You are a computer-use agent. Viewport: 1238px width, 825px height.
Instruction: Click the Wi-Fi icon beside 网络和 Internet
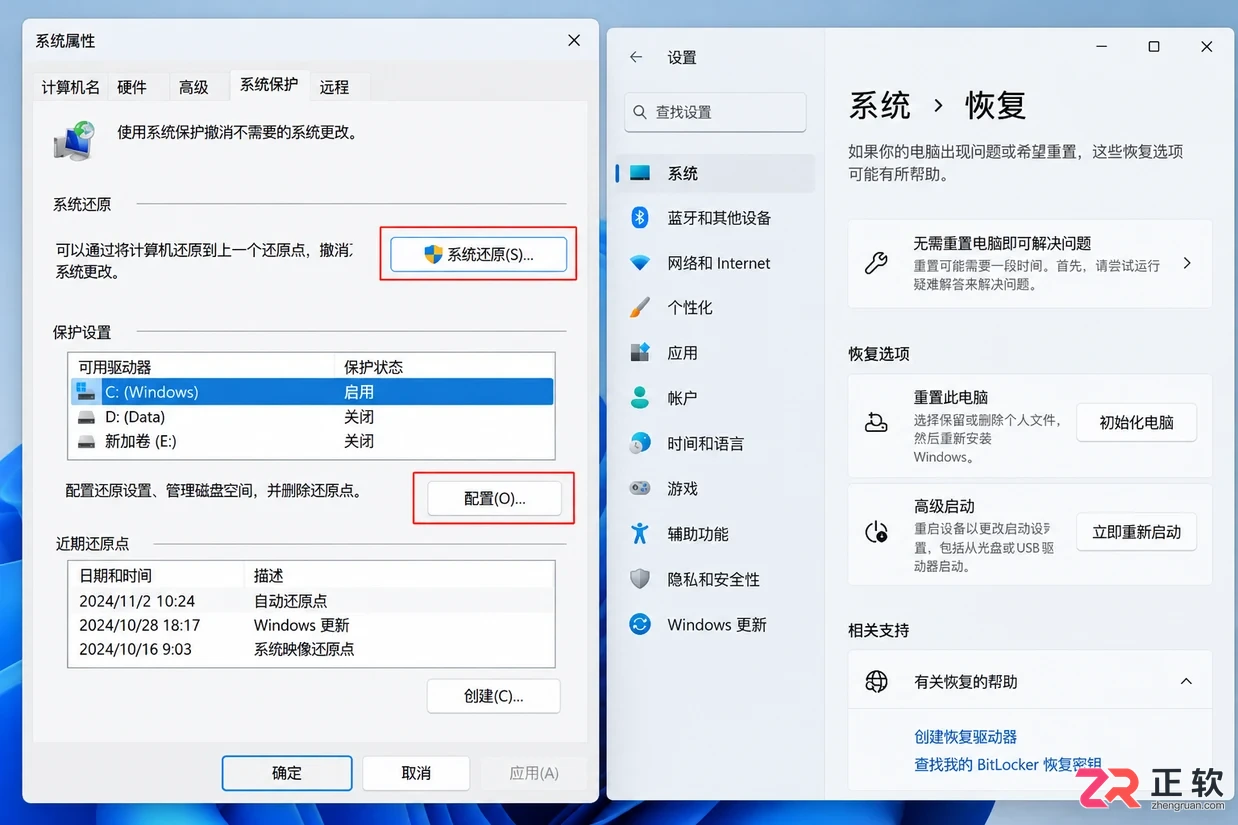click(640, 263)
